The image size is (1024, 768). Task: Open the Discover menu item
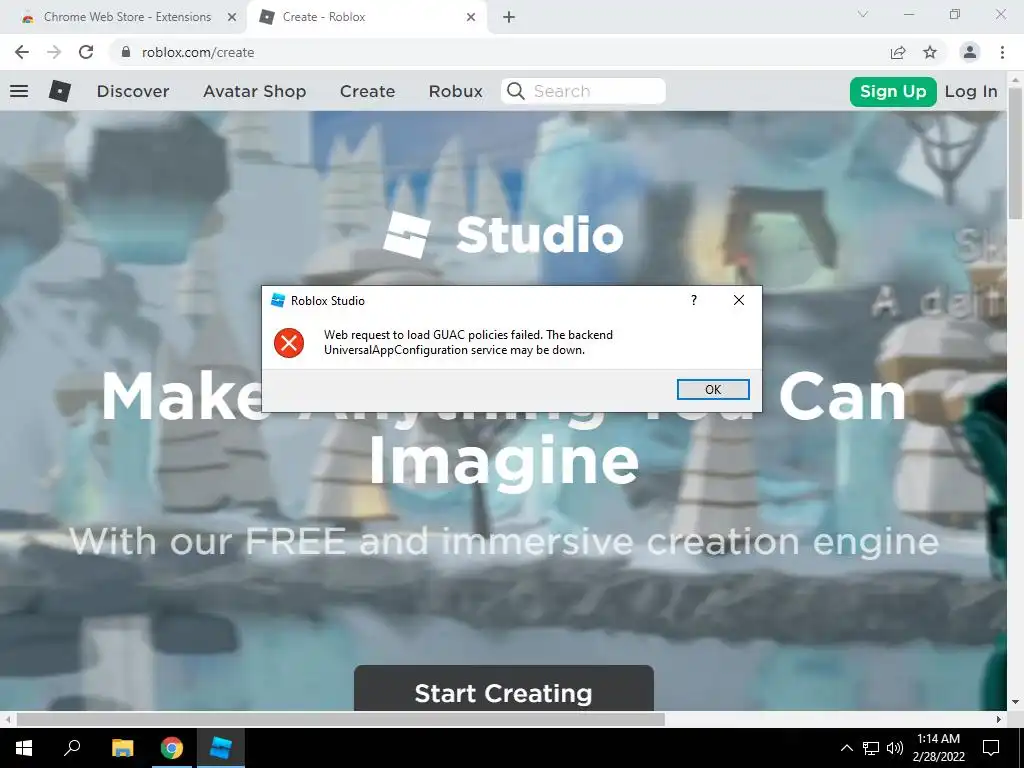click(x=133, y=91)
